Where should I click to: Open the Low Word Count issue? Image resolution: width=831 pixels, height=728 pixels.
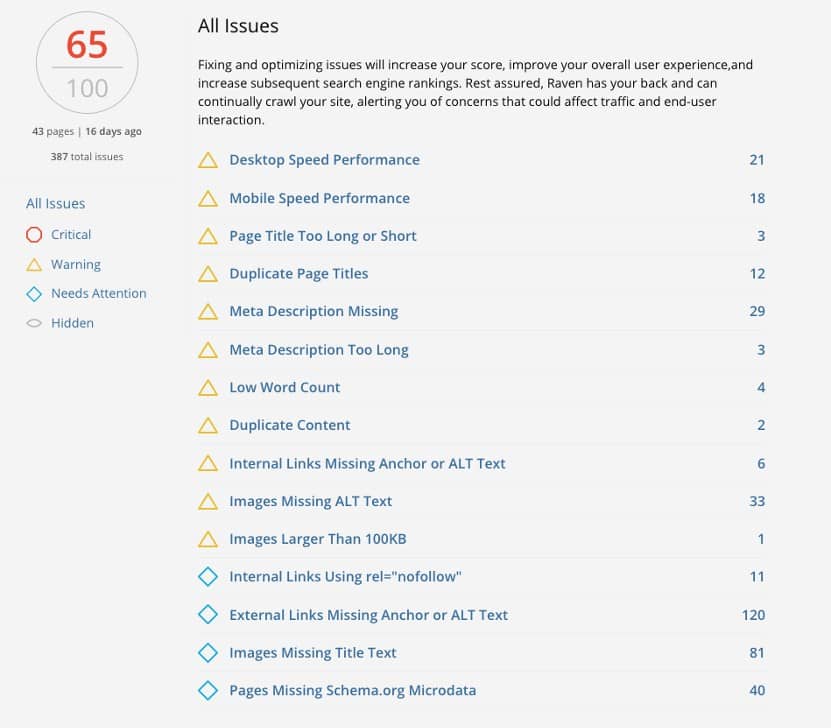click(x=285, y=387)
